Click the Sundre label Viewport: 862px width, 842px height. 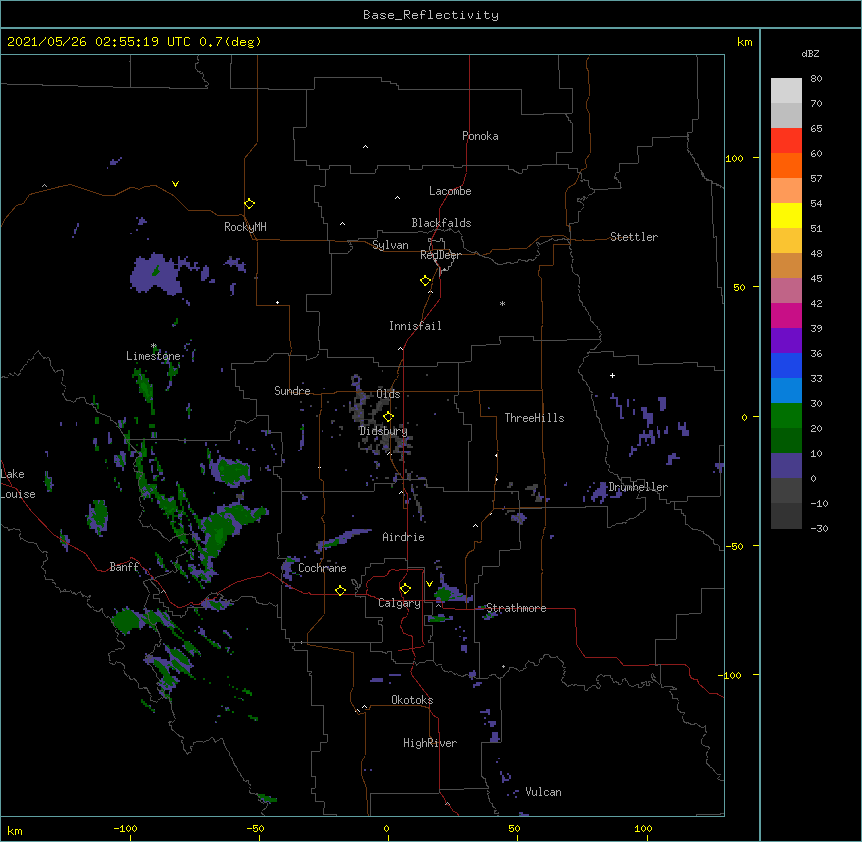click(292, 391)
